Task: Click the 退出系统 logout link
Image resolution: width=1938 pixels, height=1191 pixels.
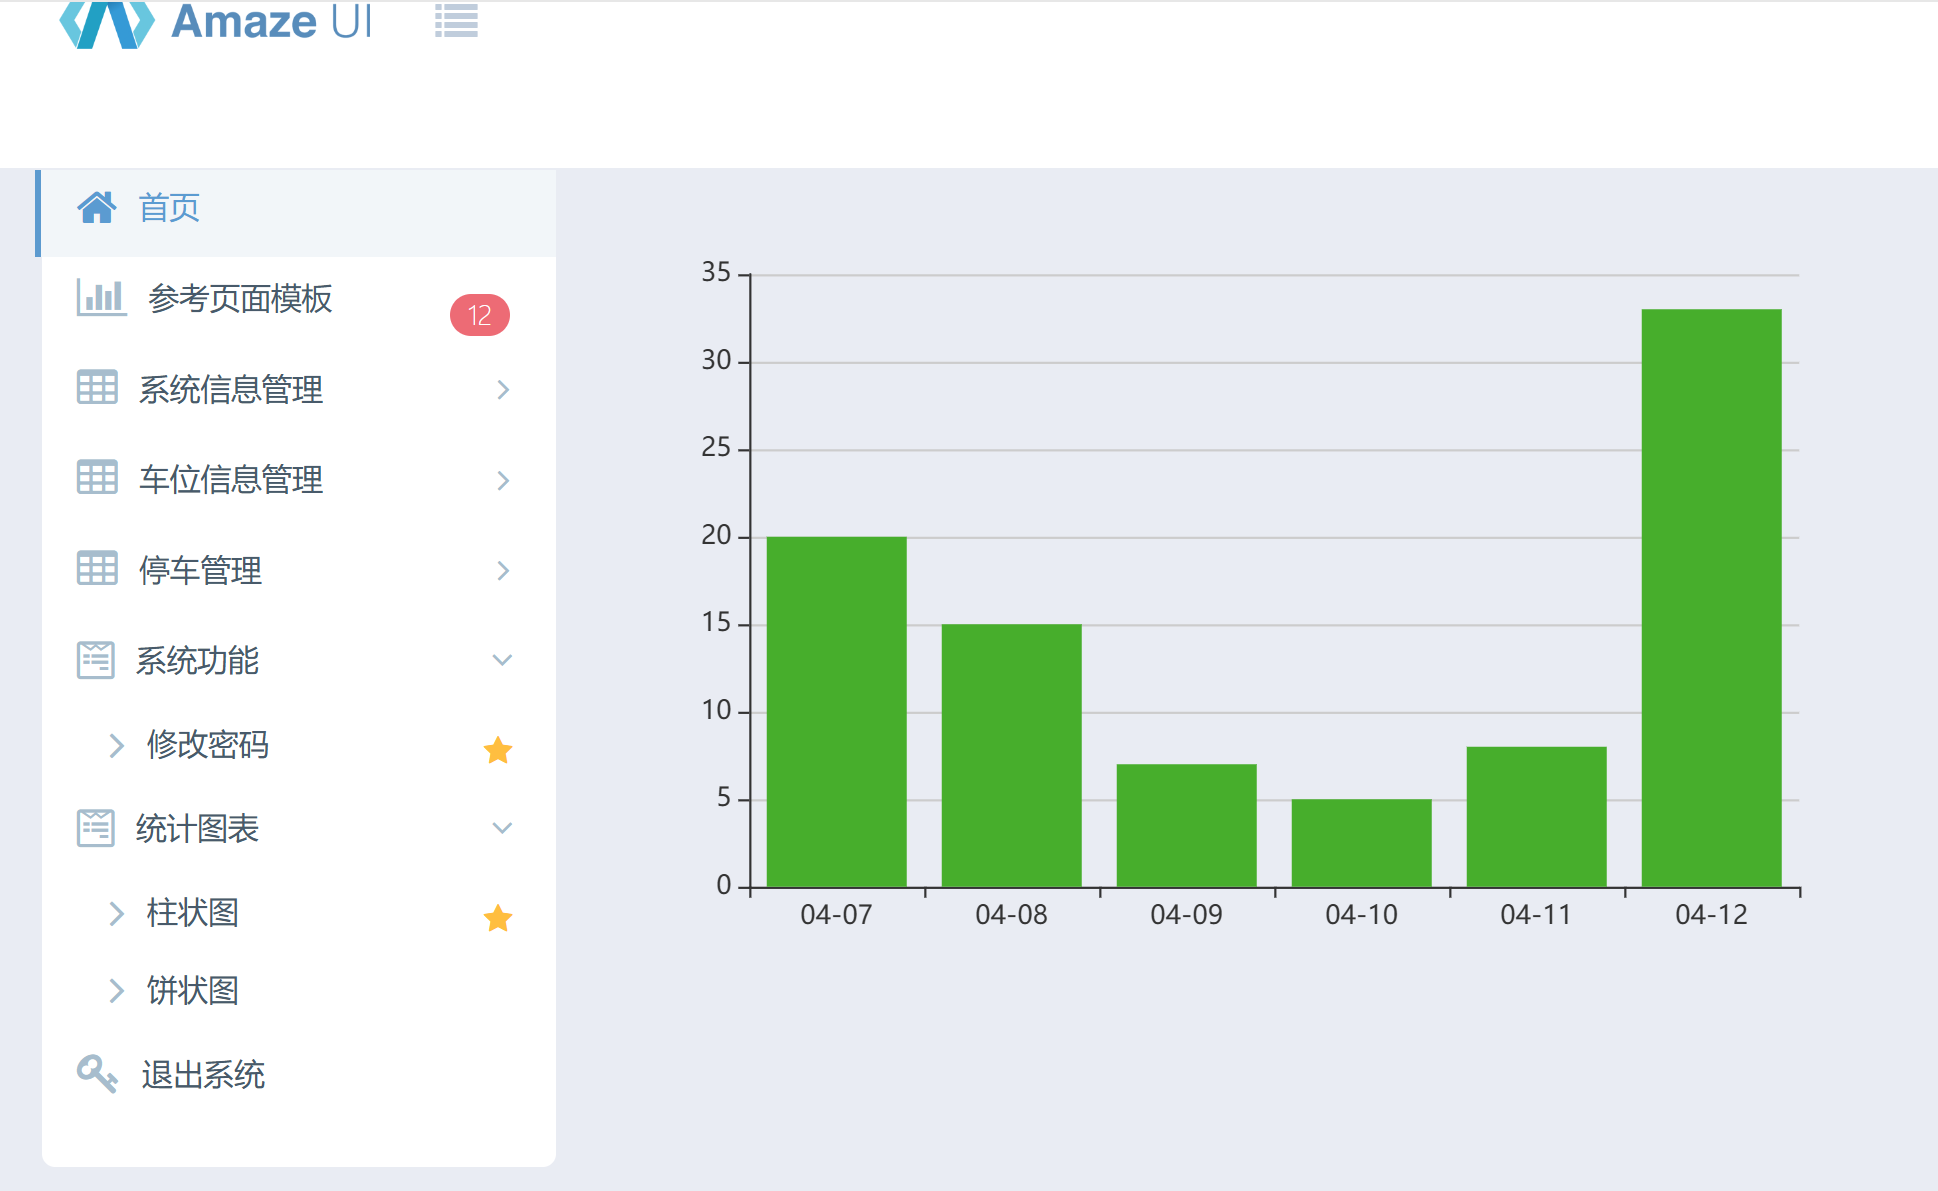Action: click(x=203, y=1075)
